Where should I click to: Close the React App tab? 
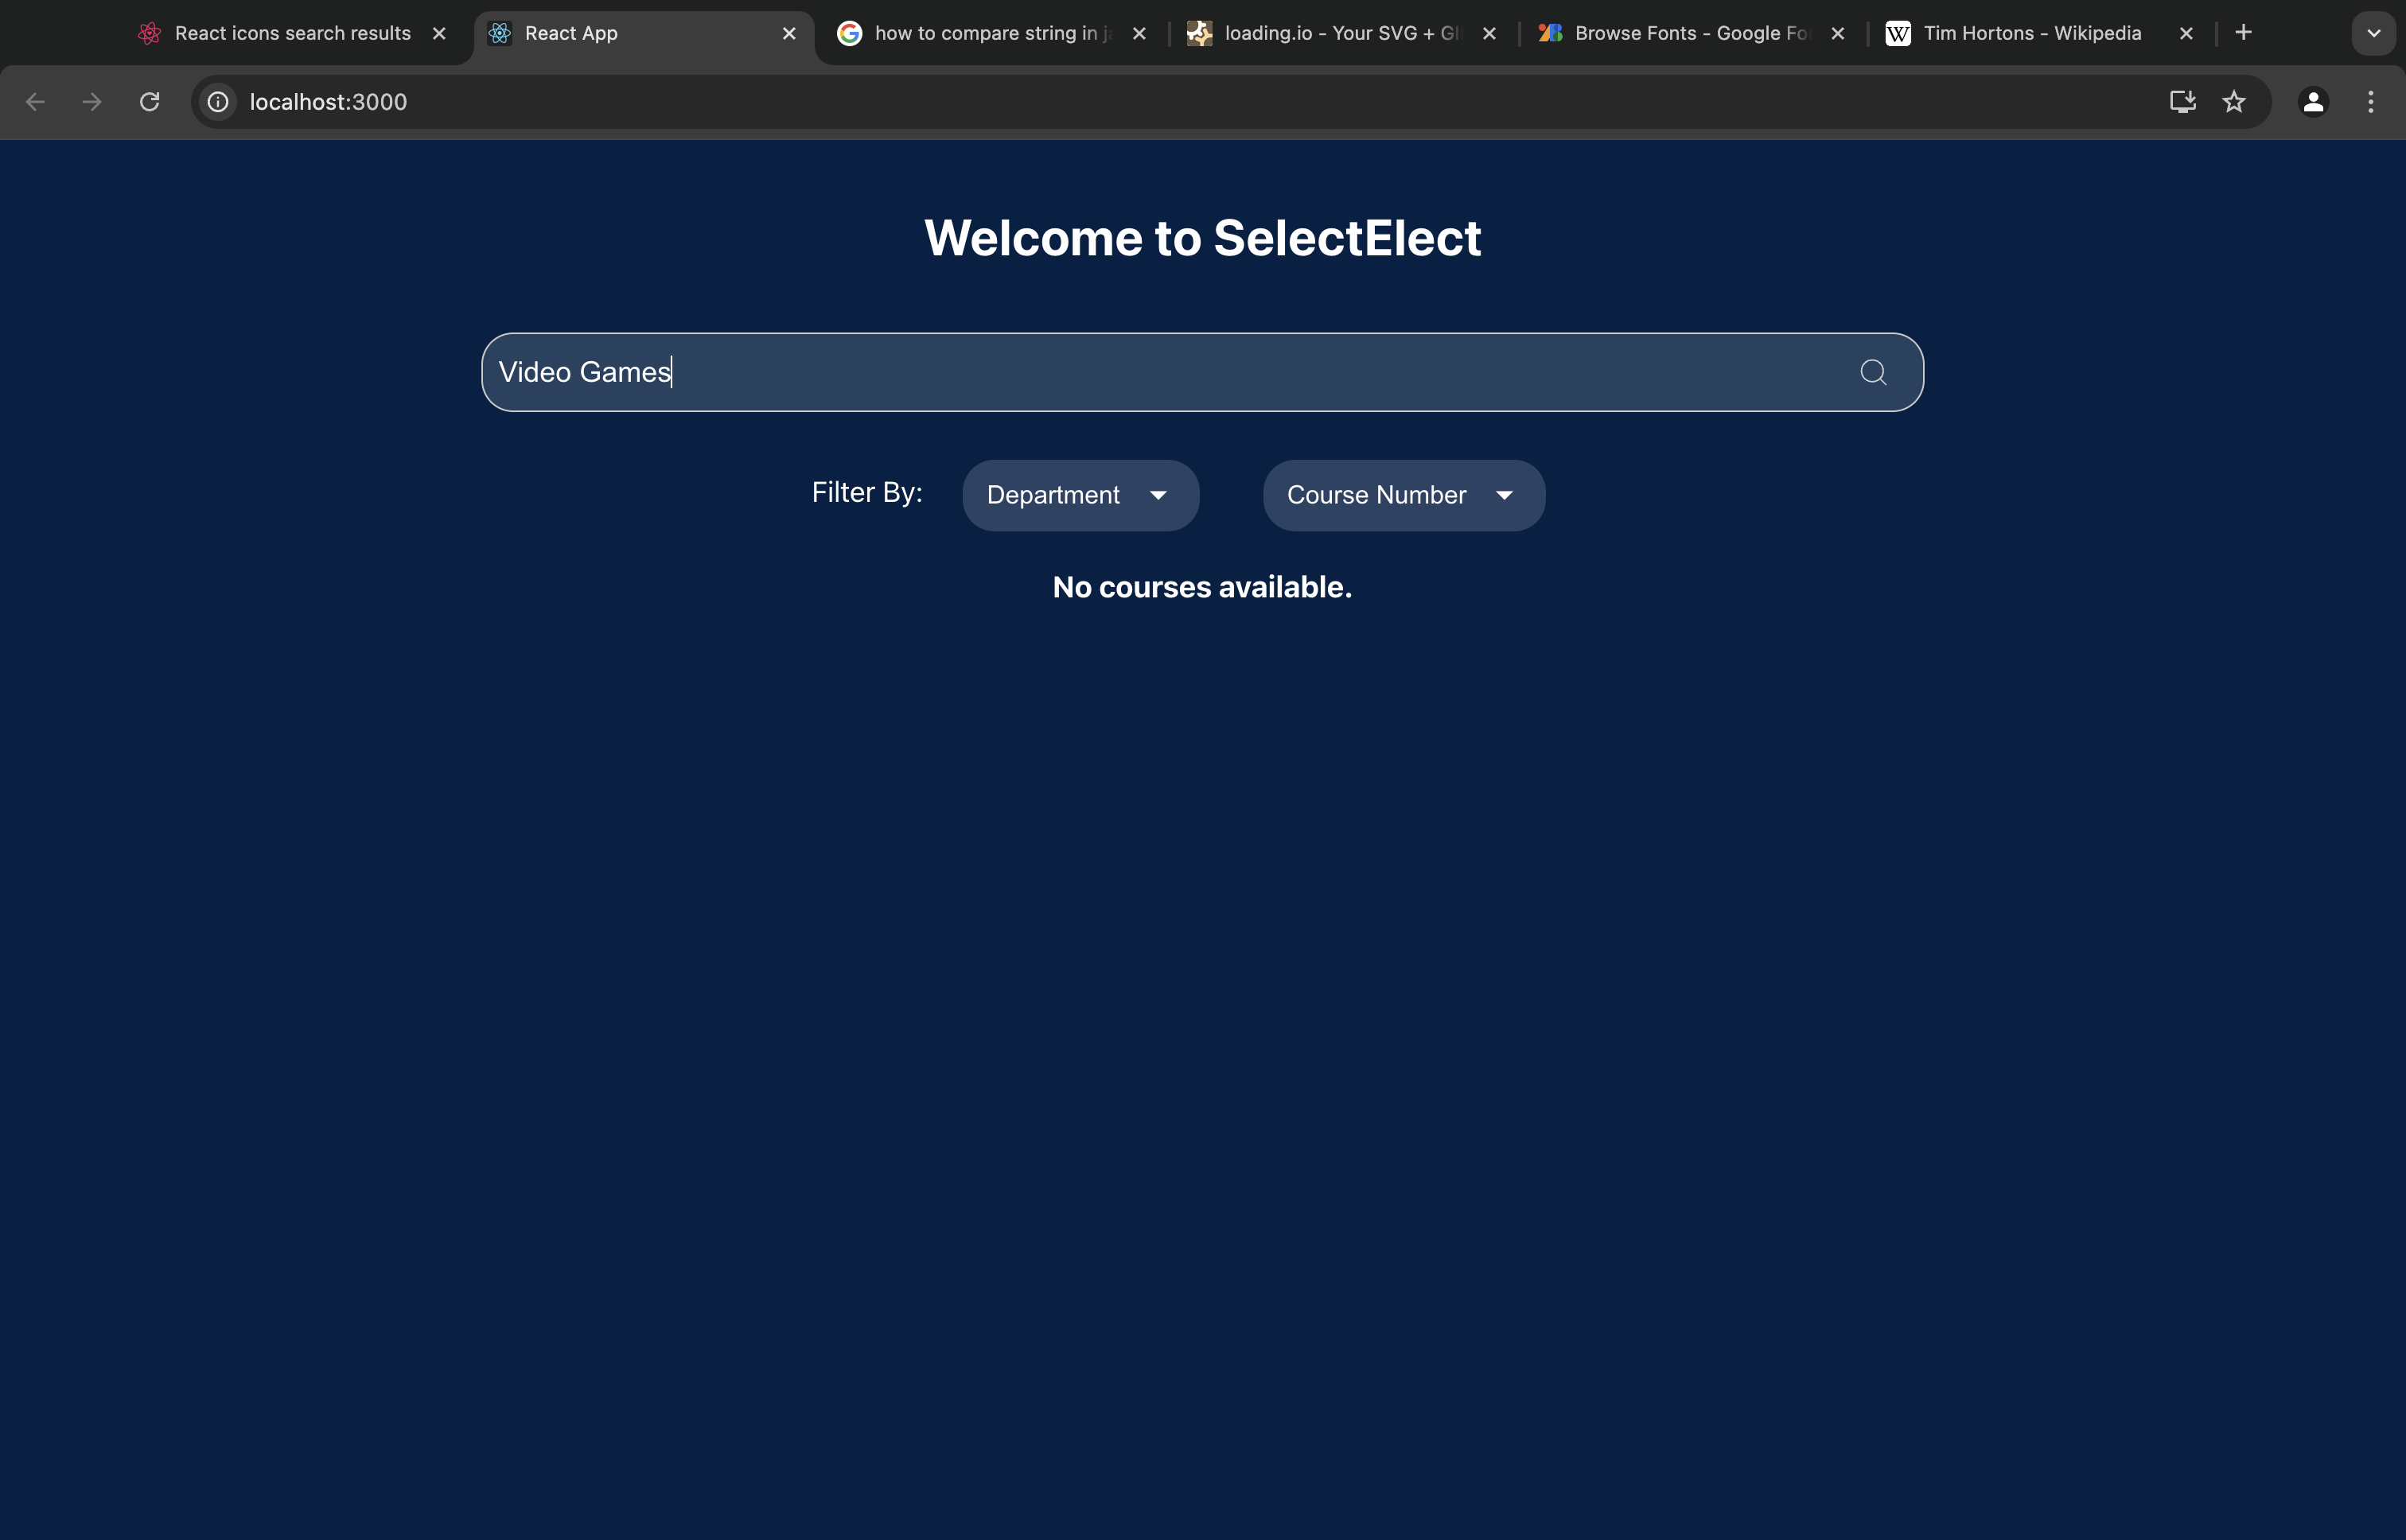coord(789,34)
